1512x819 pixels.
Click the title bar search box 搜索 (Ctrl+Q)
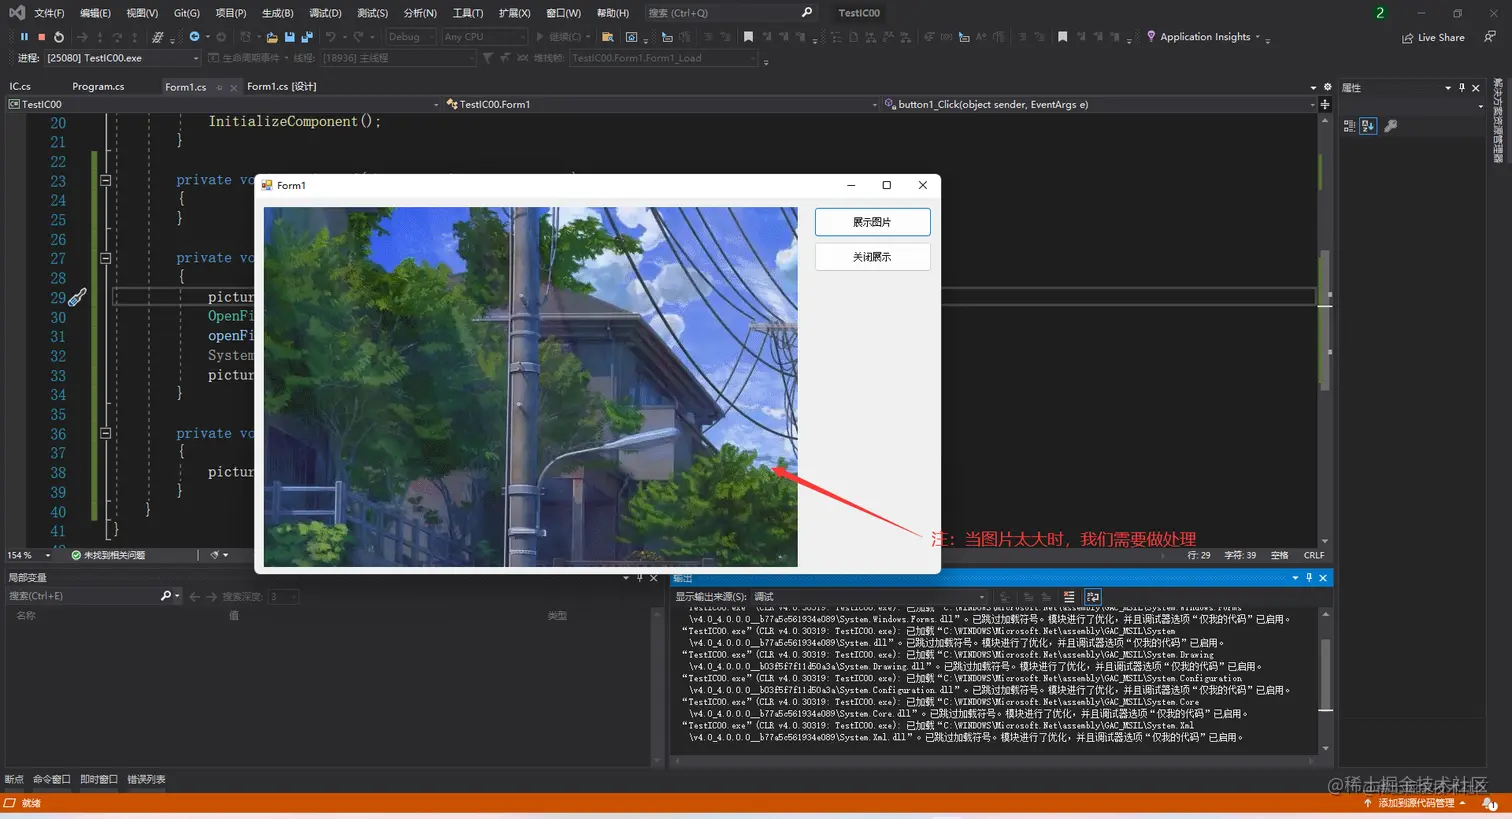(730, 13)
